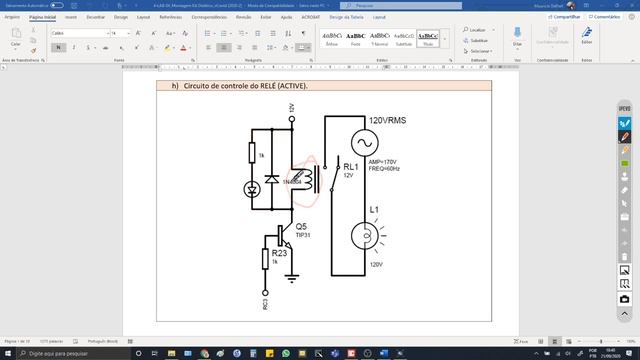
Task: Increase font size with the grow icon
Action: point(138,33)
